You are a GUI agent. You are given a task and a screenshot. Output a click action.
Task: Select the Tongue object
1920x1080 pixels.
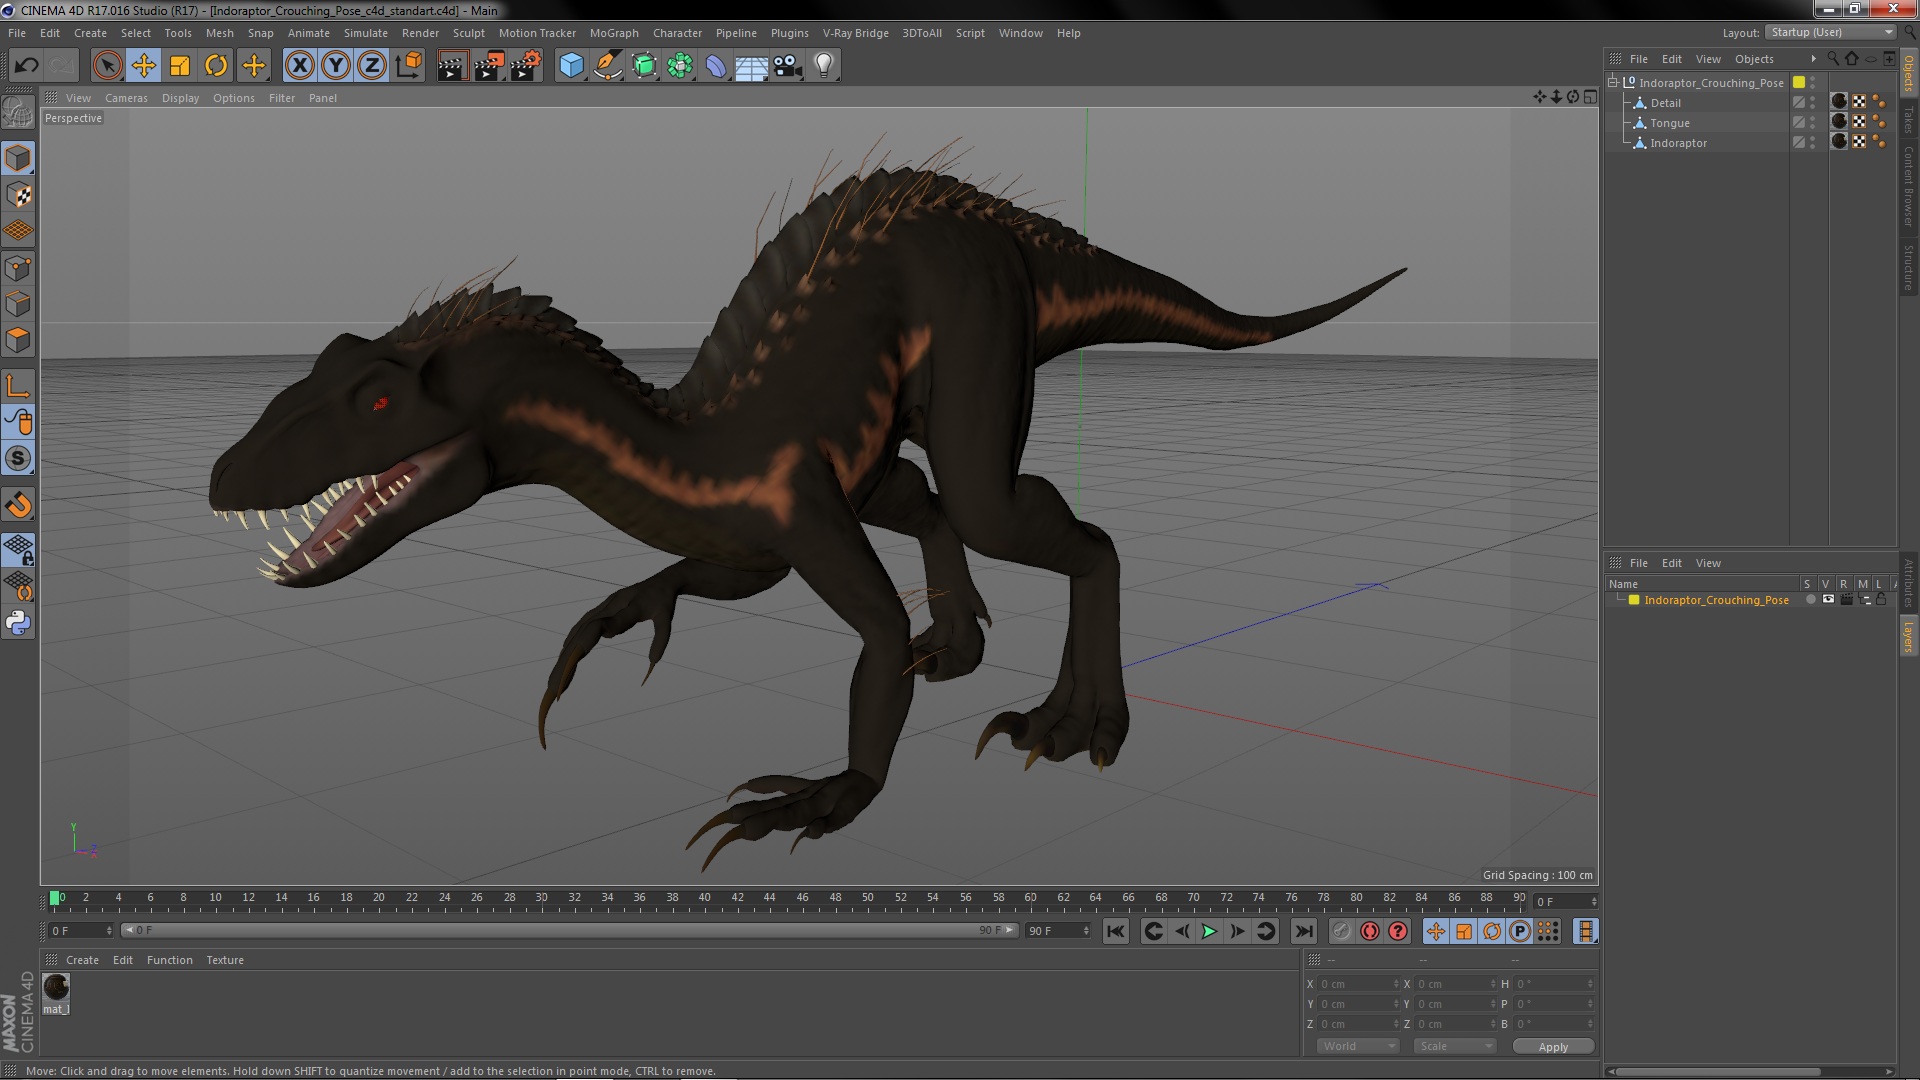1669,123
